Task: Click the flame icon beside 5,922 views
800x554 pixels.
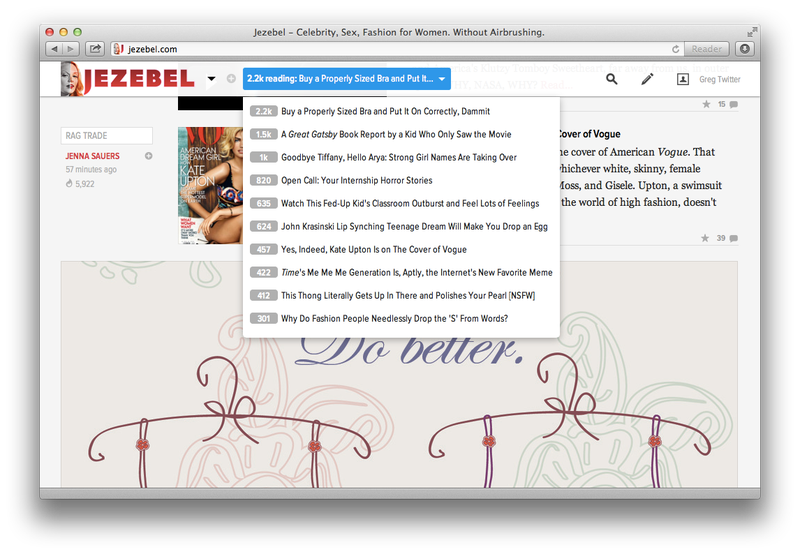Action: click(x=69, y=184)
